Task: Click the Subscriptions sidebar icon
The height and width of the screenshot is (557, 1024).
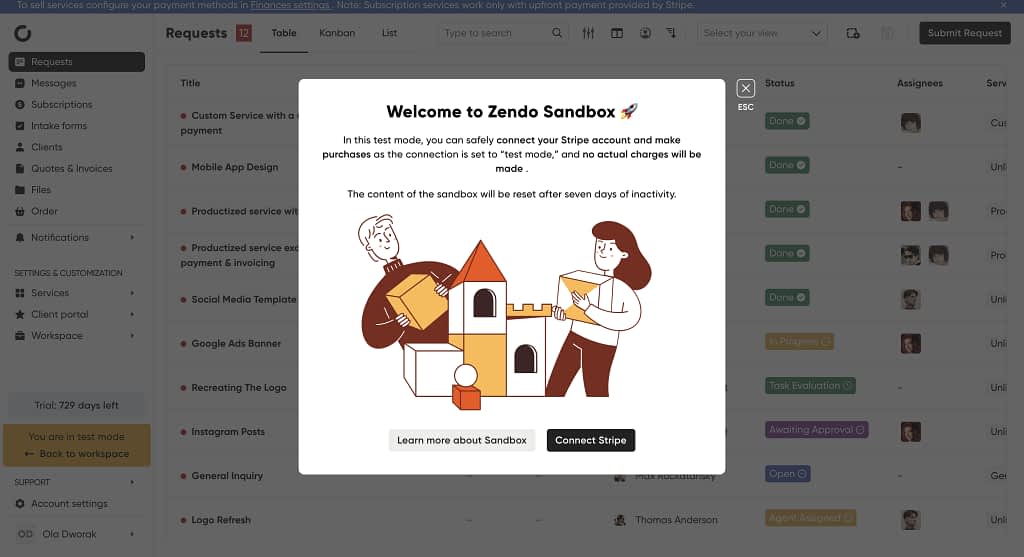Action: (20, 104)
